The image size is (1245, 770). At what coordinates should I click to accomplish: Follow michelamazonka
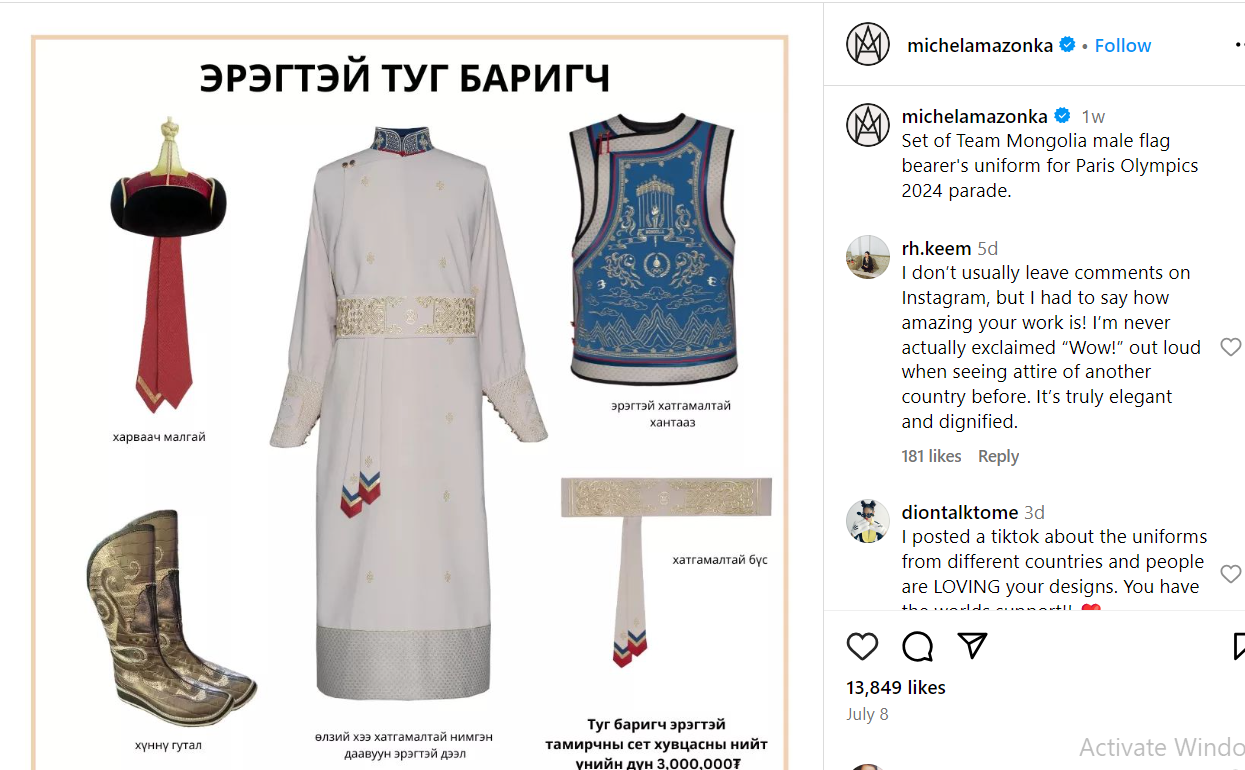tap(1123, 45)
